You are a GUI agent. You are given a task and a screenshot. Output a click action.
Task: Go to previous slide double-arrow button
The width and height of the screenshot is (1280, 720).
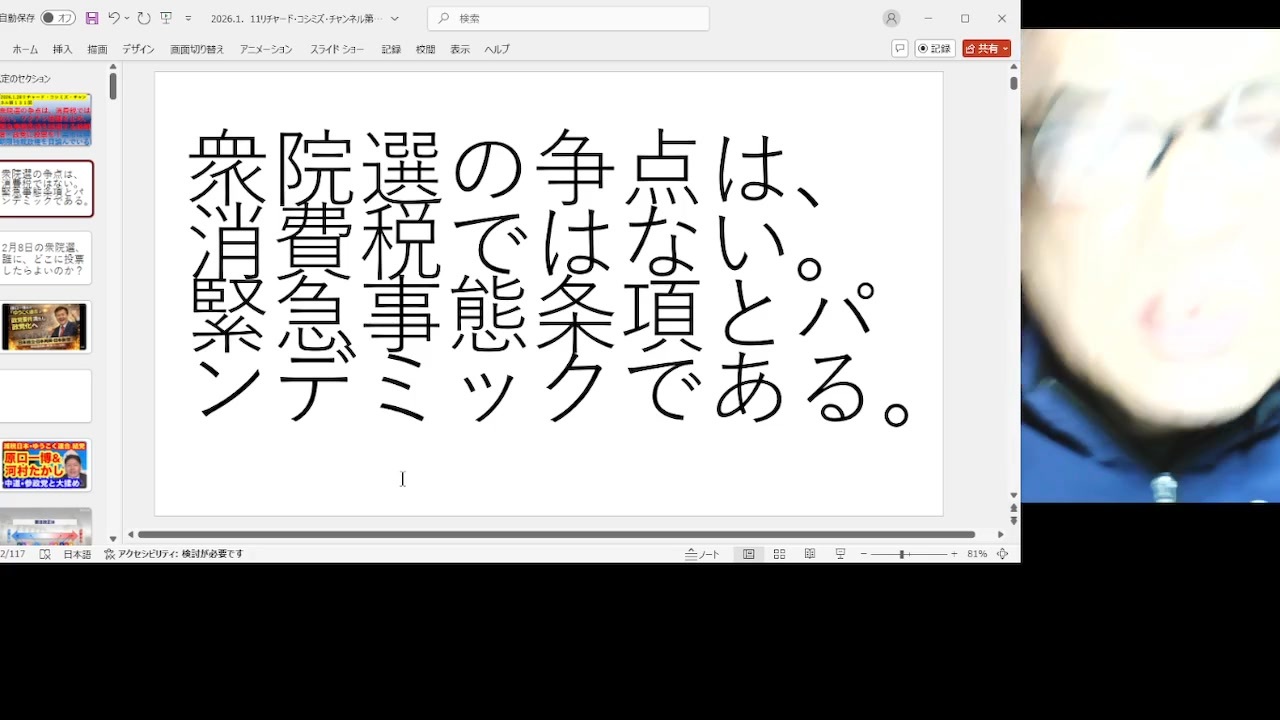[x=1014, y=508]
